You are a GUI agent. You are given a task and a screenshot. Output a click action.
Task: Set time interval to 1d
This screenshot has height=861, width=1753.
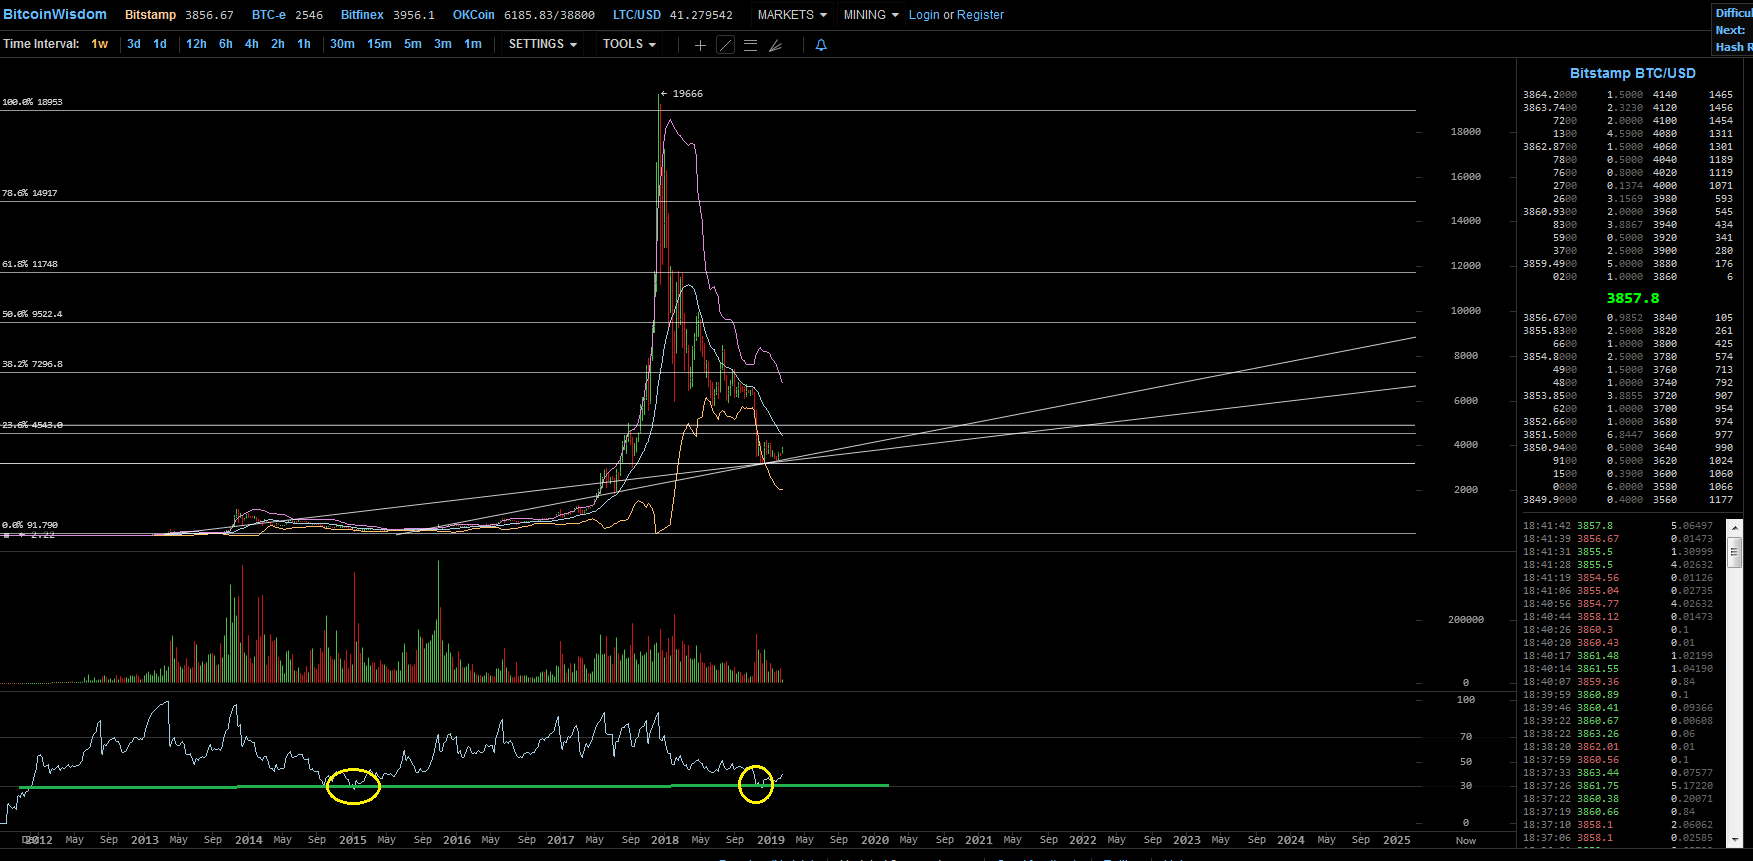(x=160, y=44)
